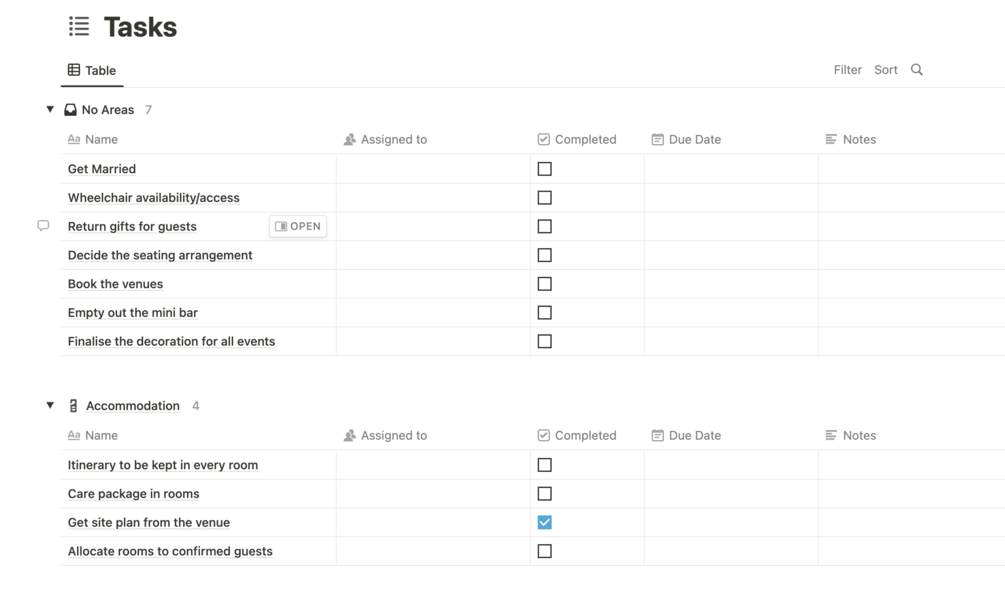Image resolution: width=1005 pixels, height=599 pixels.
Task: Open the Accommodation area link
Action: pyautogui.click(x=133, y=406)
